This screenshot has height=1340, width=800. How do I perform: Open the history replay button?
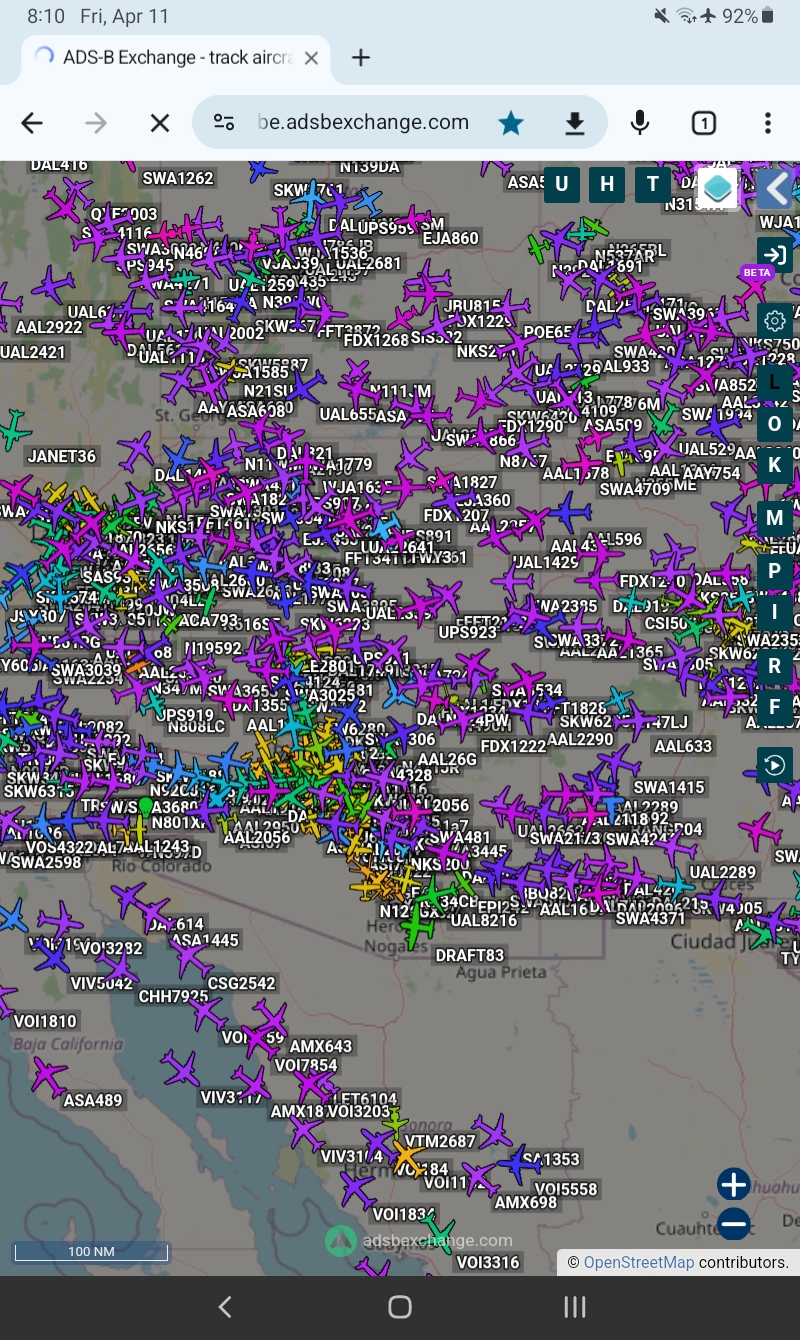pyautogui.click(x=774, y=766)
